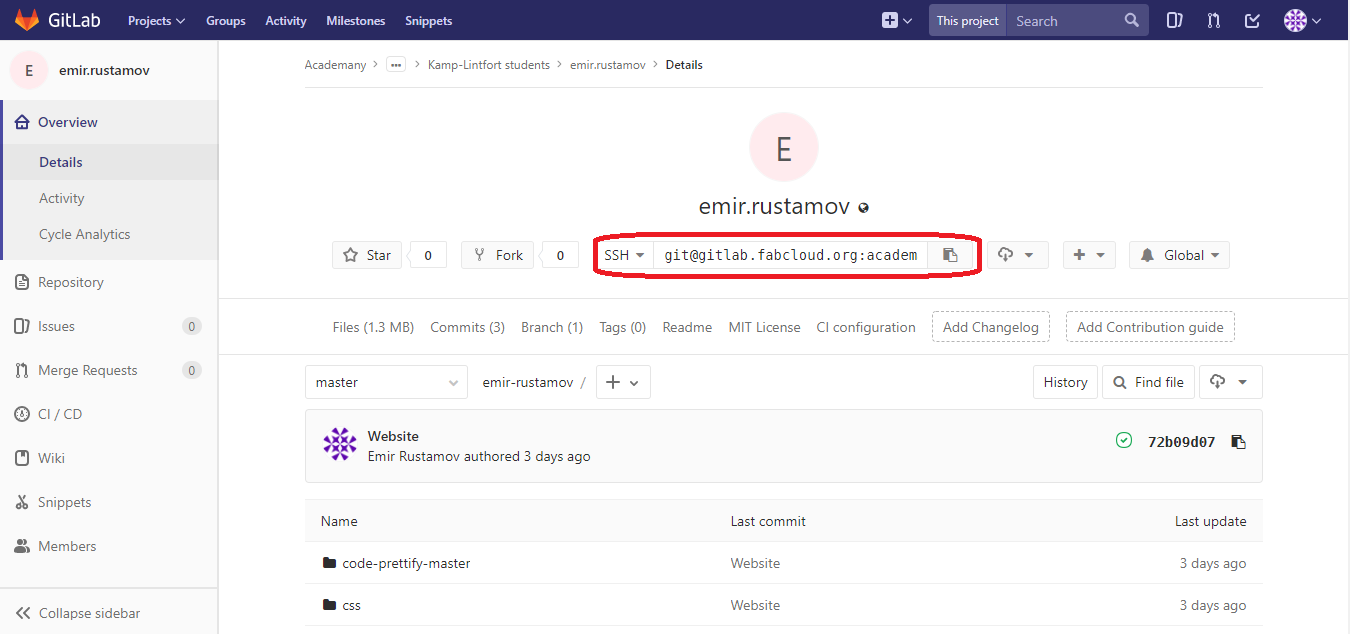Open the Todos checkmark icon in the navbar
The height and width of the screenshot is (634, 1350).
1252,20
